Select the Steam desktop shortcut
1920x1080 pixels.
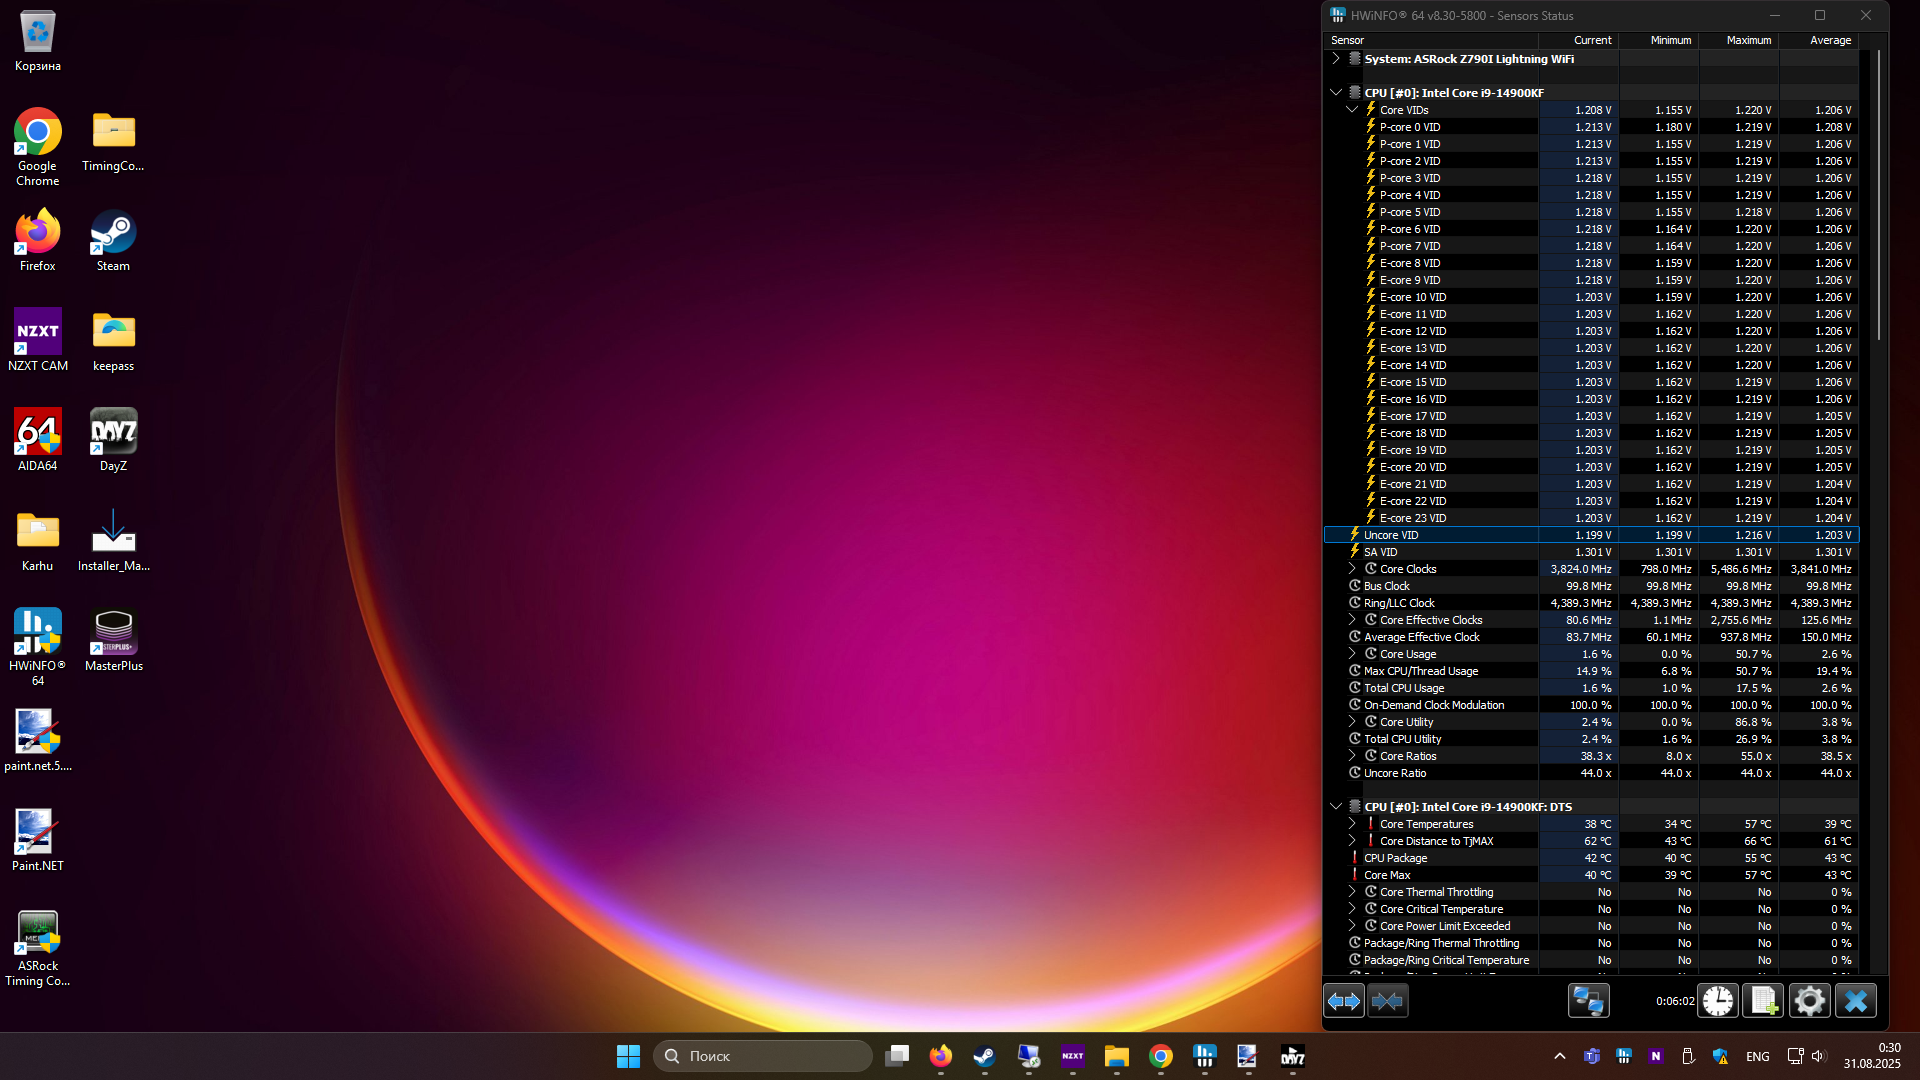tap(113, 241)
